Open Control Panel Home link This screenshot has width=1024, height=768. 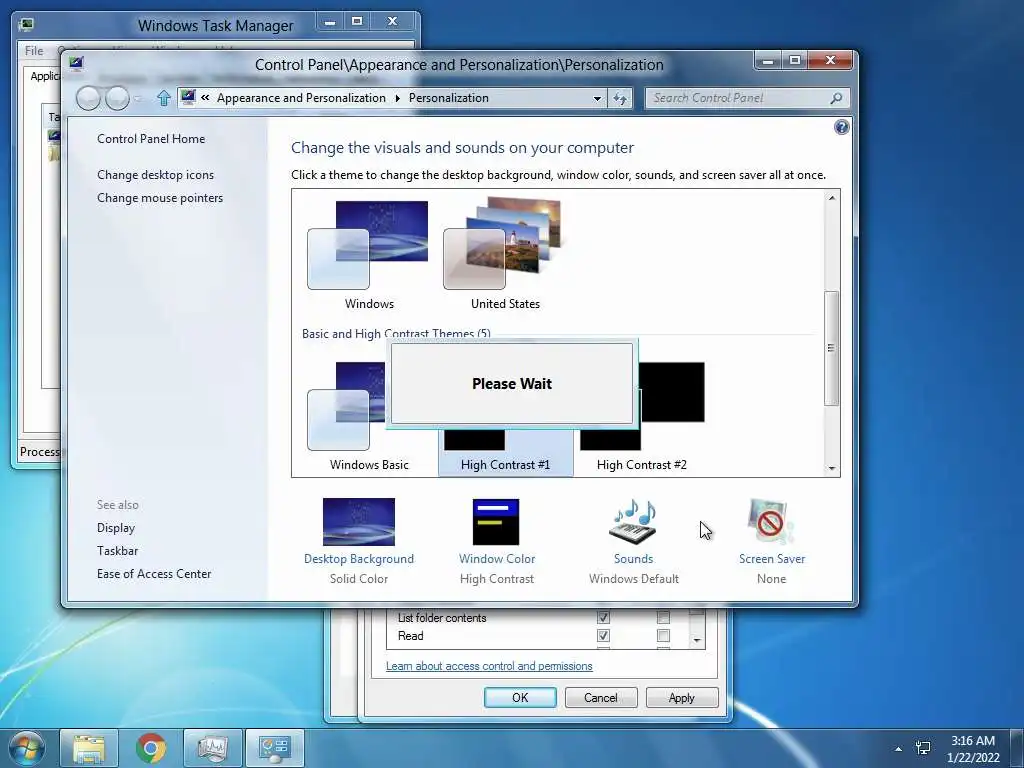tap(151, 138)
